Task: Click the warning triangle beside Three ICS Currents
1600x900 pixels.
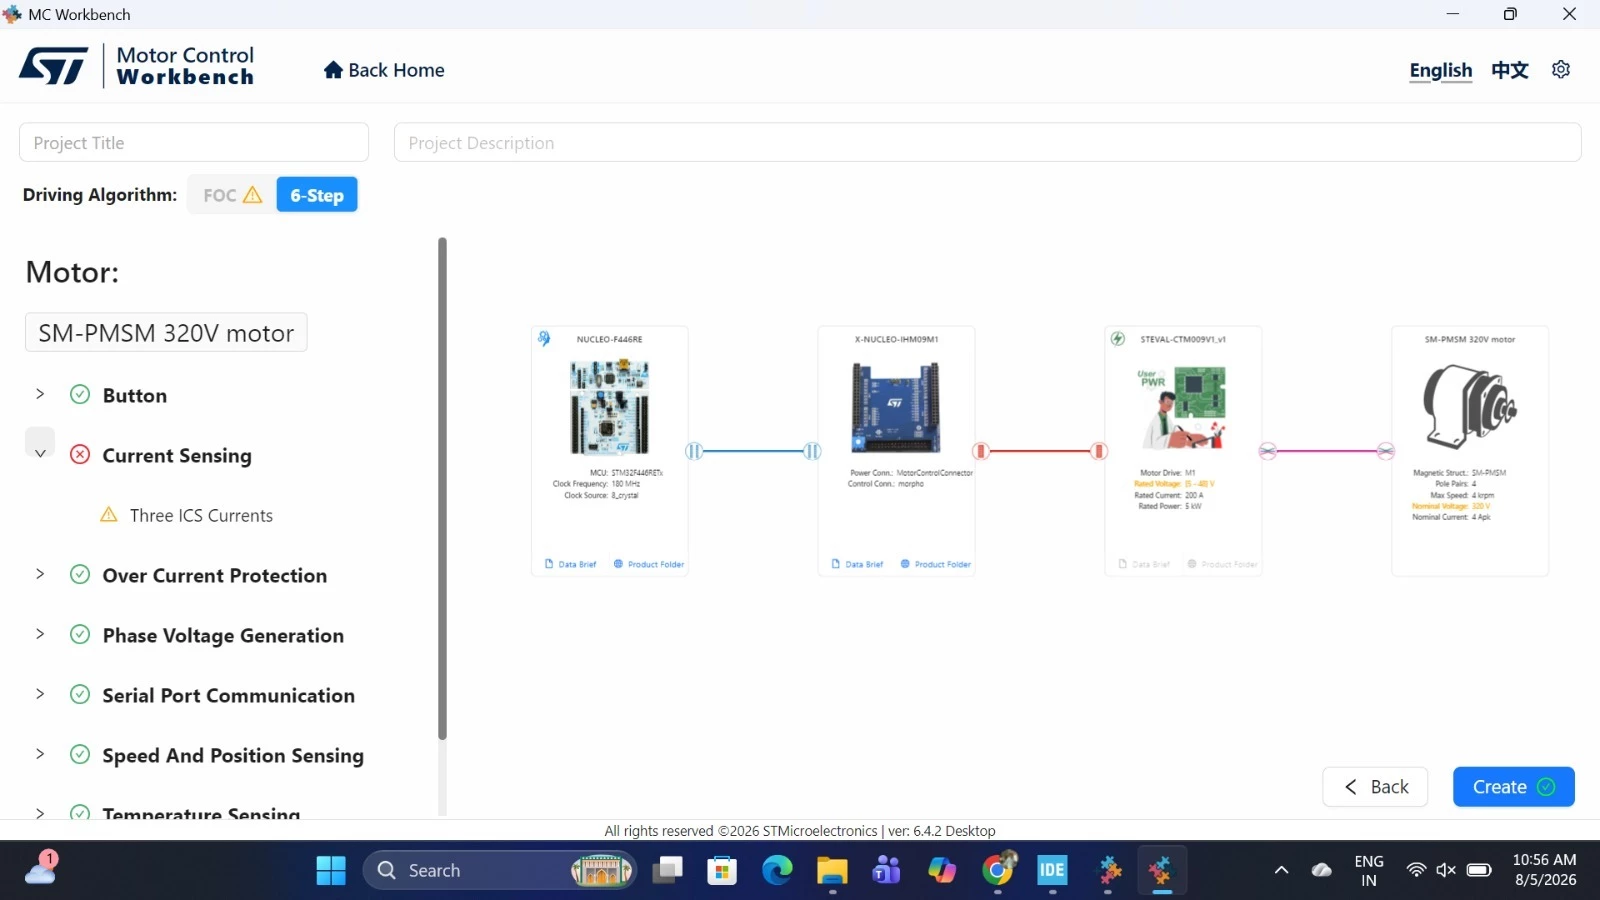Action: click(x=109, y=515)
